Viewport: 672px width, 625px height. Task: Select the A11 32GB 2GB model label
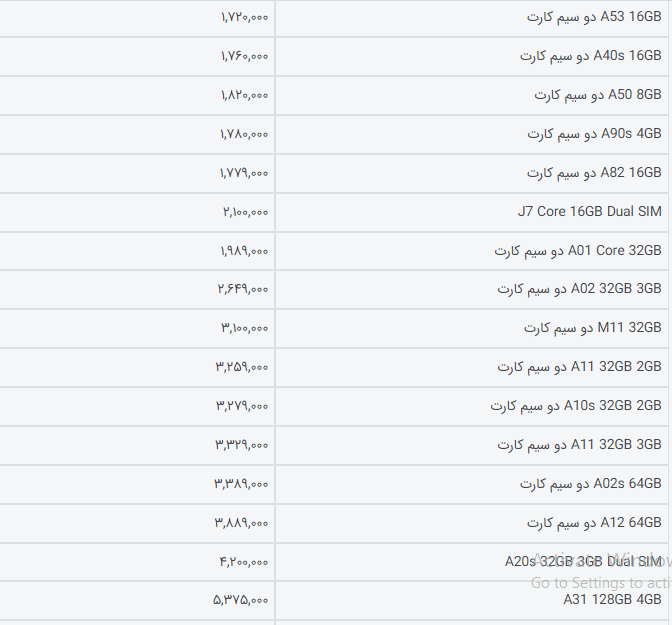coord(579,367)
